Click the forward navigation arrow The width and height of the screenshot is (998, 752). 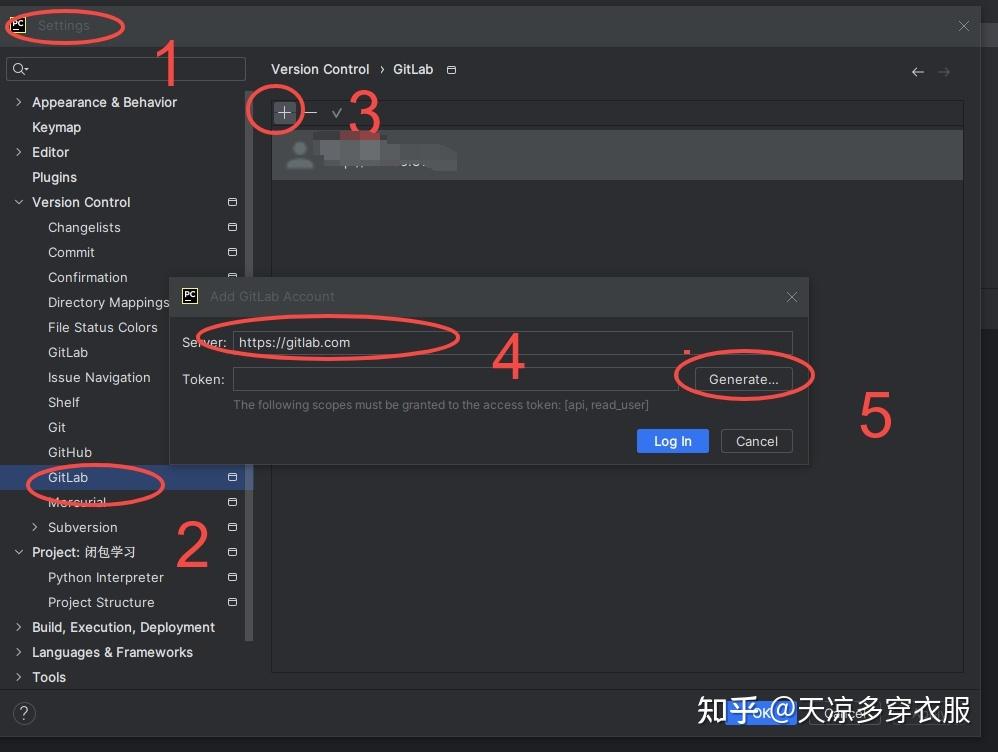click(944, 71)
